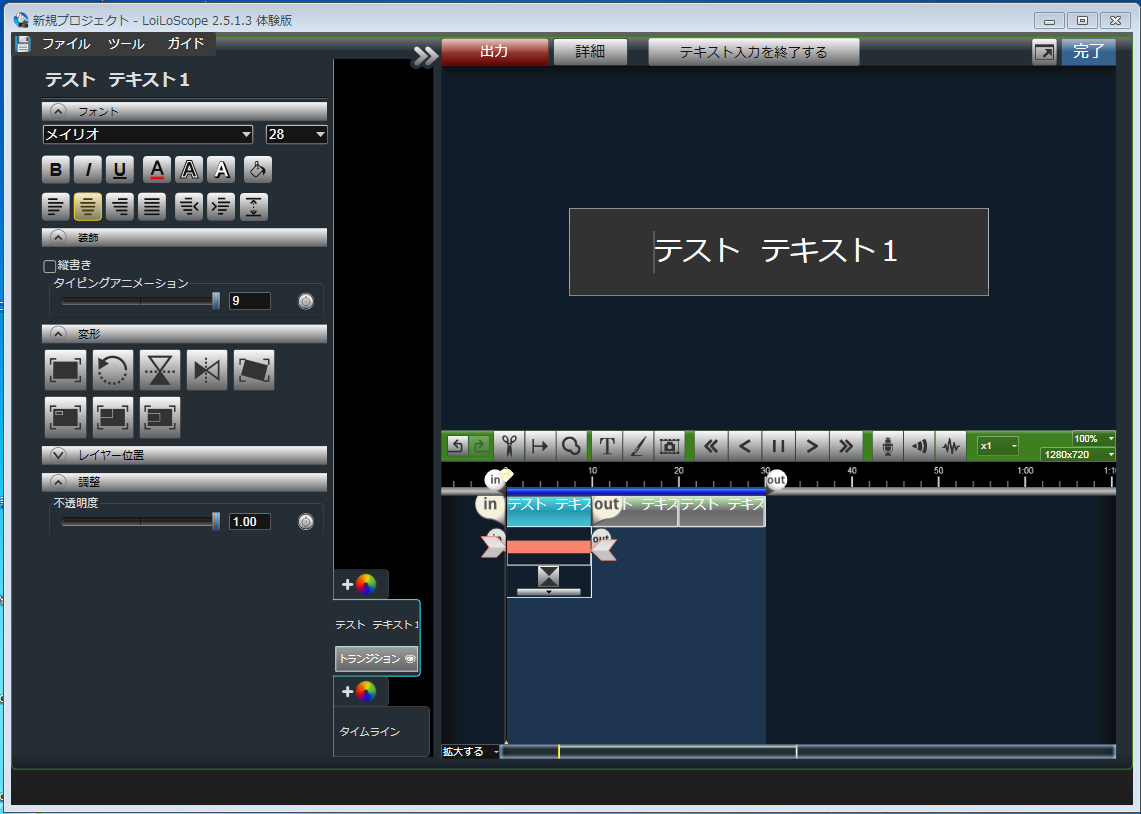Toggle underline text formatting
Screen dimensions: 1141x814
point(120,169)
